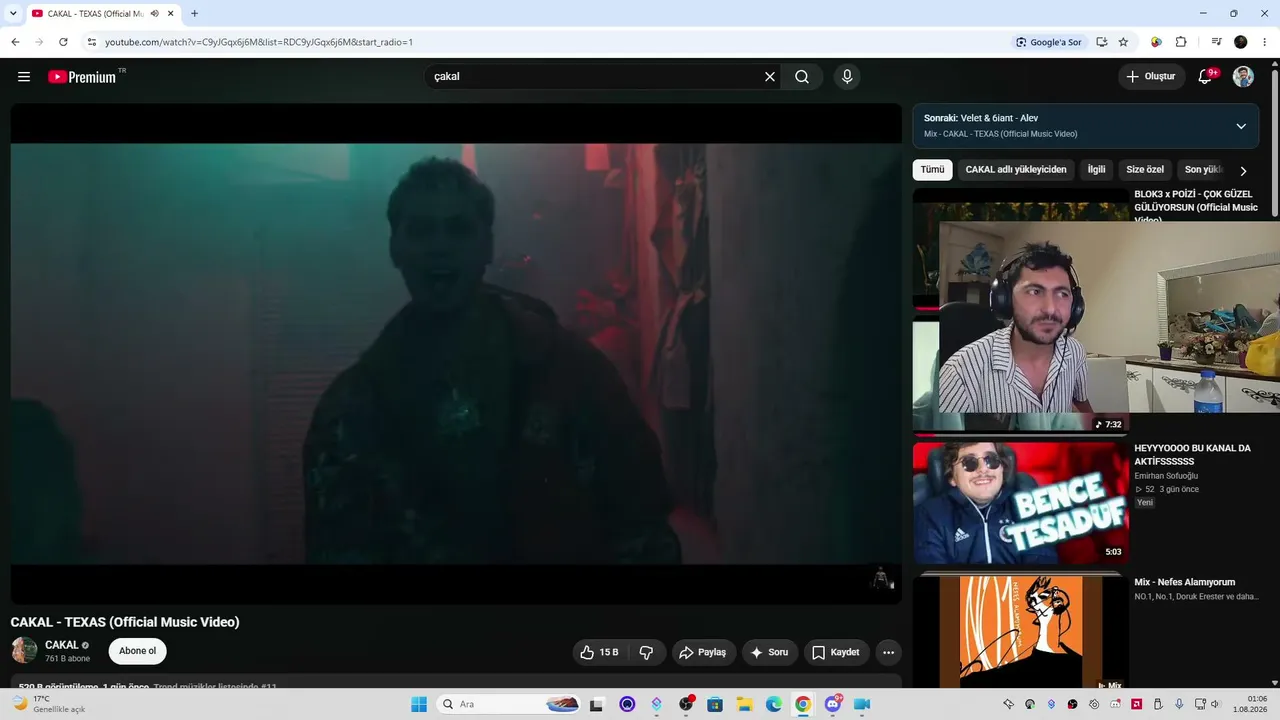The image size is (1280, 720).
Task: Open Microsoft Store from taskbar
Action: 715,704
